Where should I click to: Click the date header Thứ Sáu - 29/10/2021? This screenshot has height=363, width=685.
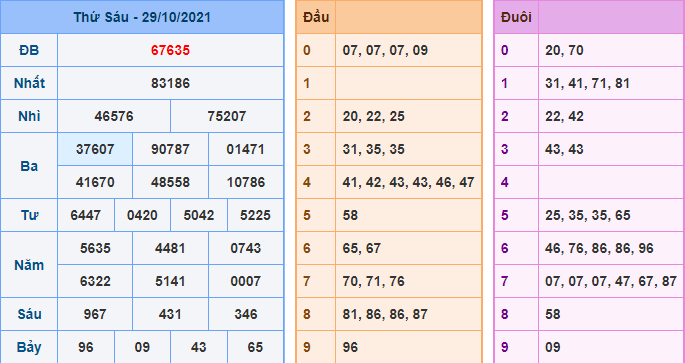click(142, 17)
